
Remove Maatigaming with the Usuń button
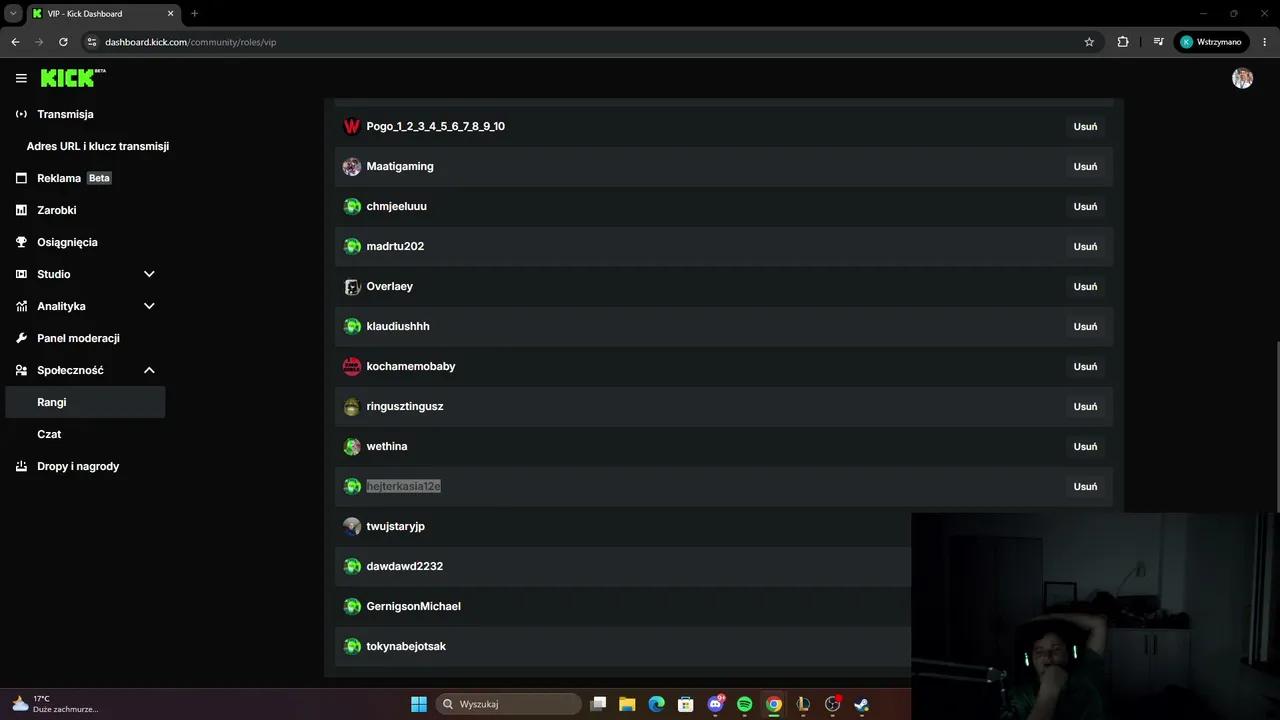coord(1085,166)
